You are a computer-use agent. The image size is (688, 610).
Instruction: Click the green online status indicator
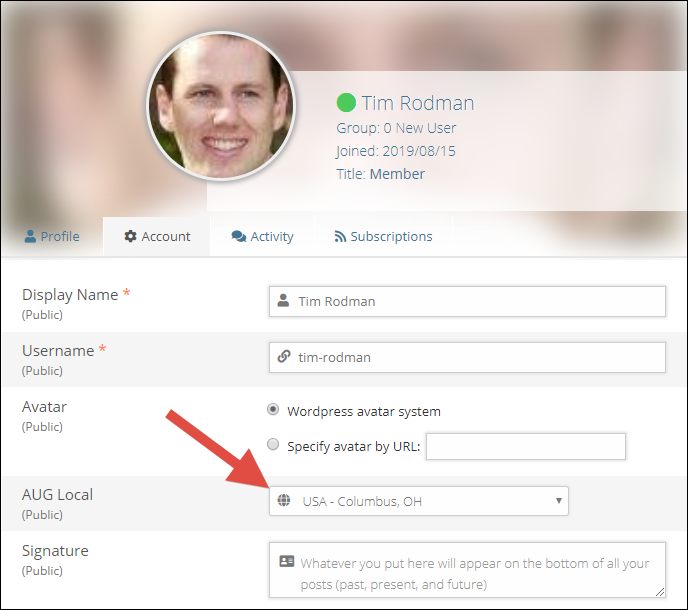(346, 103)
